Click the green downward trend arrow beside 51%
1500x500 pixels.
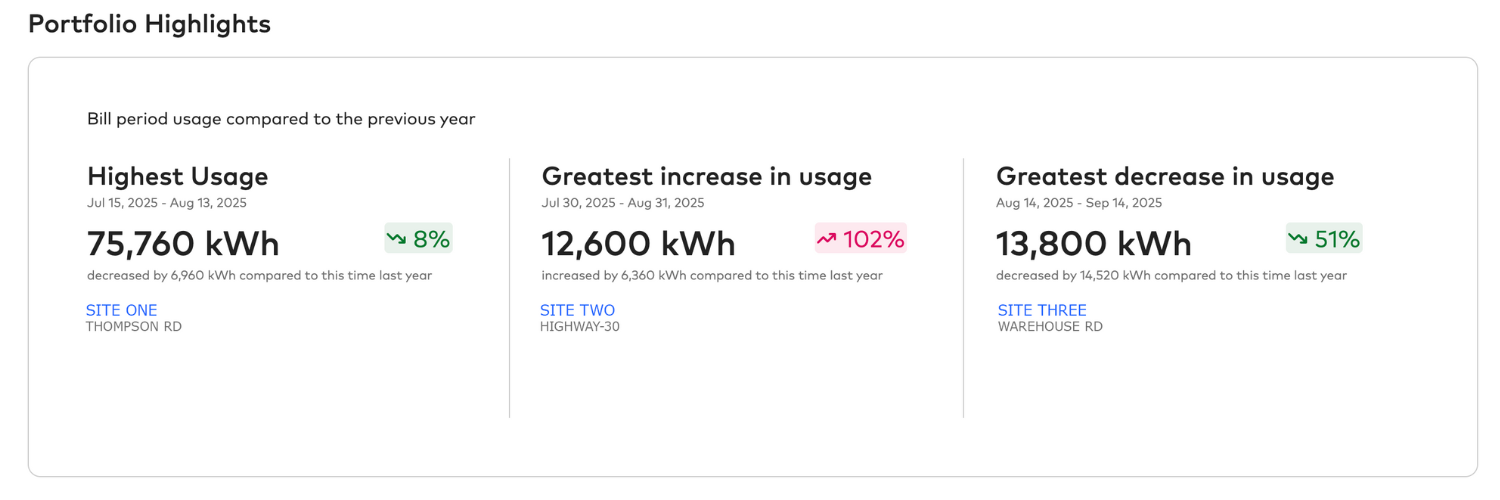point(1299,239)
